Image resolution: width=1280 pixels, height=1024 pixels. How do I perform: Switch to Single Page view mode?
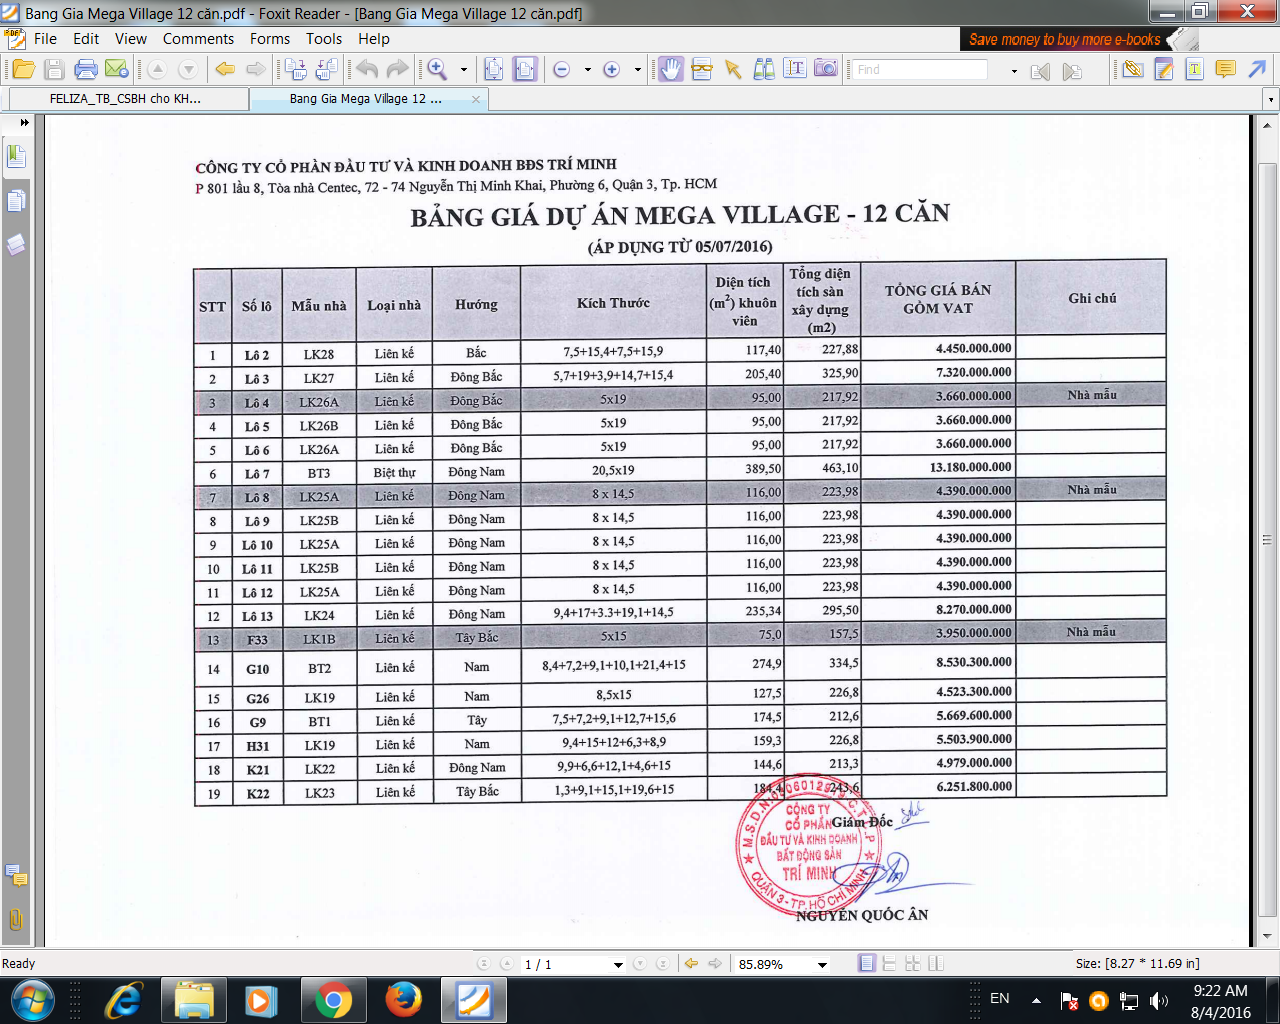867,964
